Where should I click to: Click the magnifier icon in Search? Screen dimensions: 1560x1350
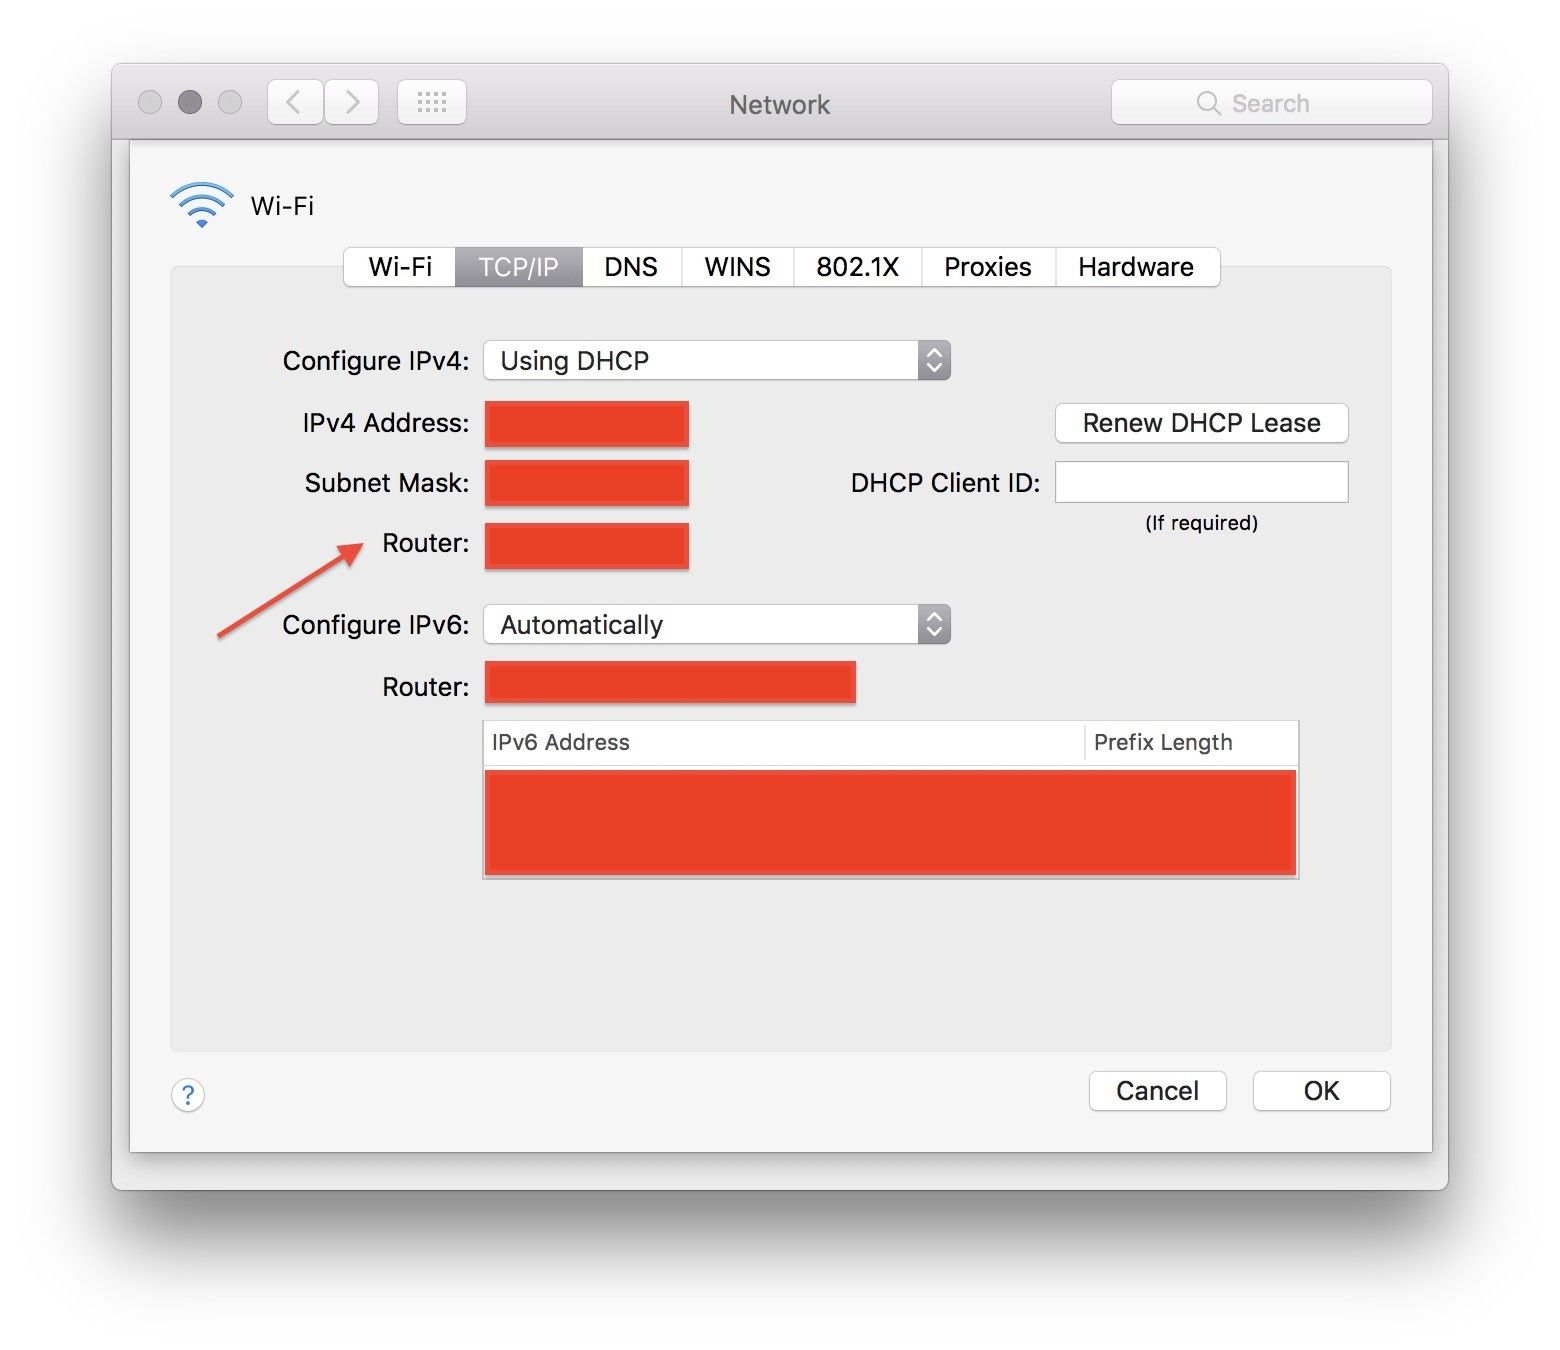pyautogui.click(x=1208, y=103)
